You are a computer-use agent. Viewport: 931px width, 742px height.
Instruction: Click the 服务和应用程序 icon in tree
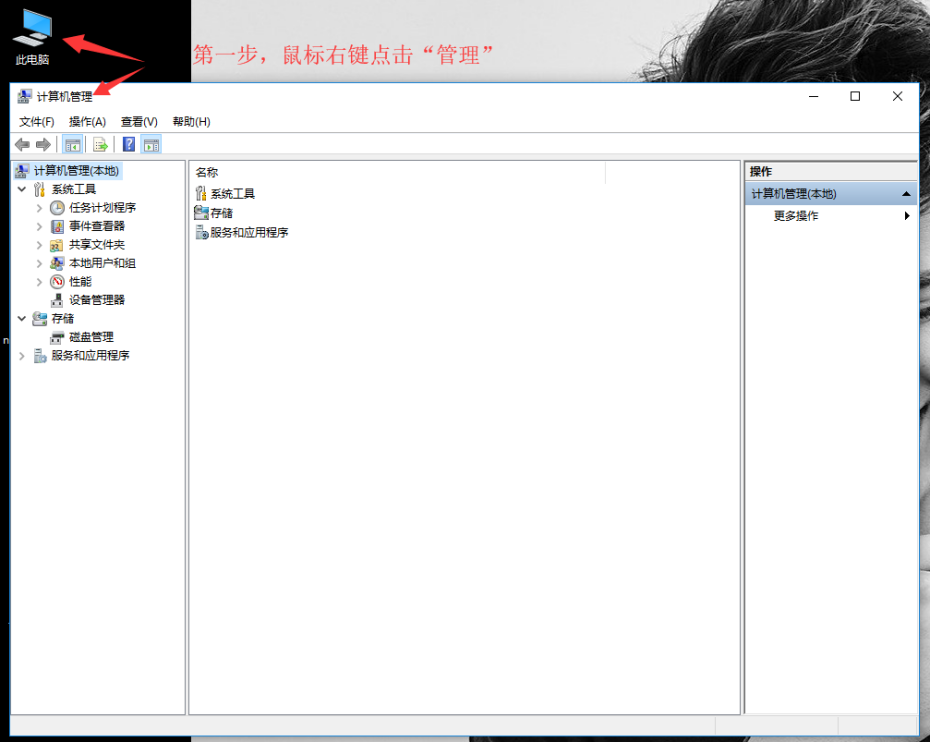(40, 356)
